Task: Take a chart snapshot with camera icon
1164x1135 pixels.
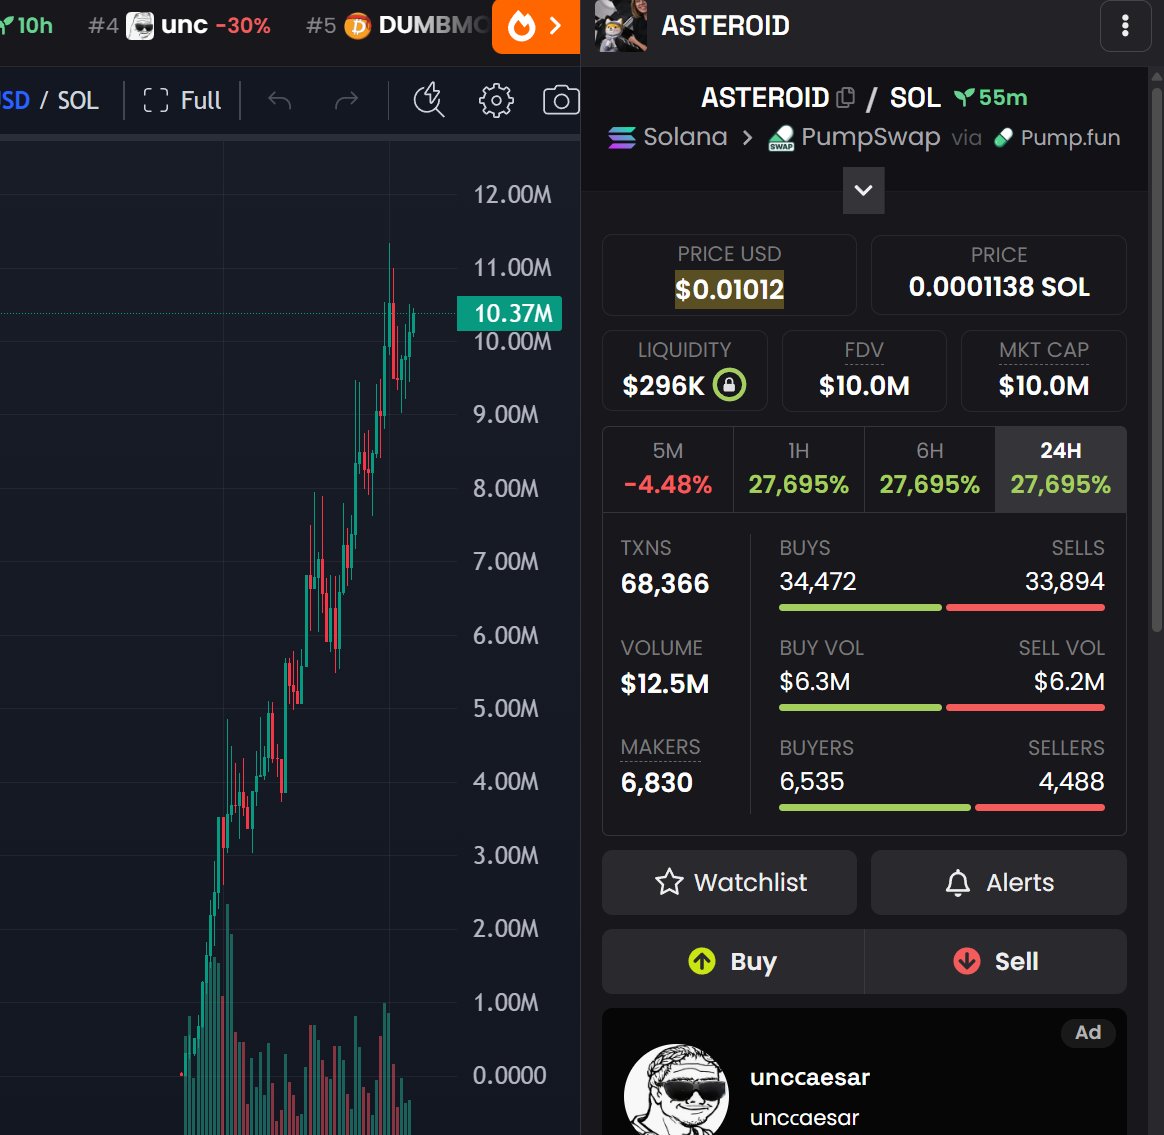Action: 560,100
